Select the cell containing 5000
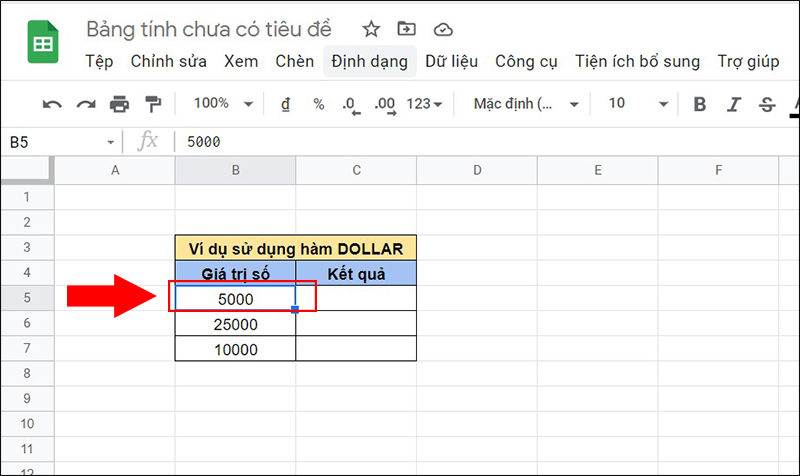 coord(235,298)
